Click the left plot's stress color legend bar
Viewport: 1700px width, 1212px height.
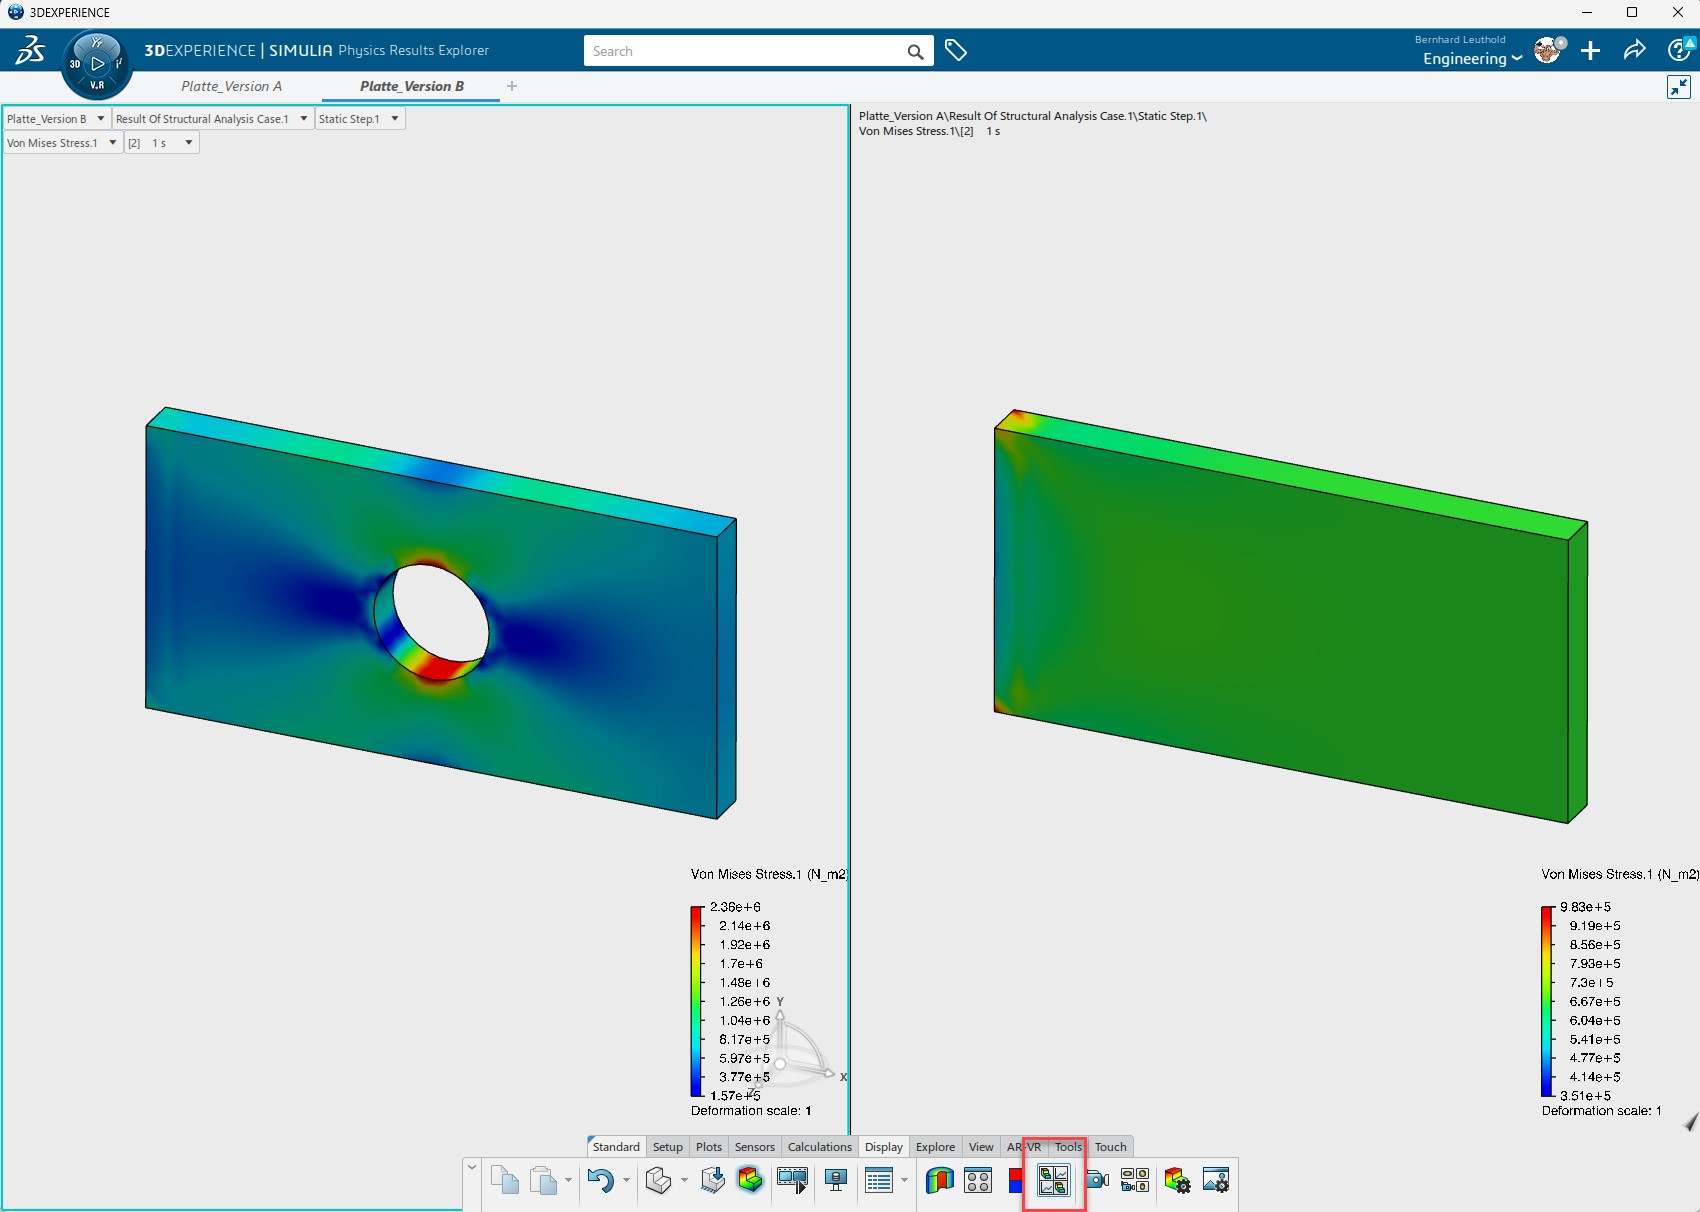[x=696, y=1001]
